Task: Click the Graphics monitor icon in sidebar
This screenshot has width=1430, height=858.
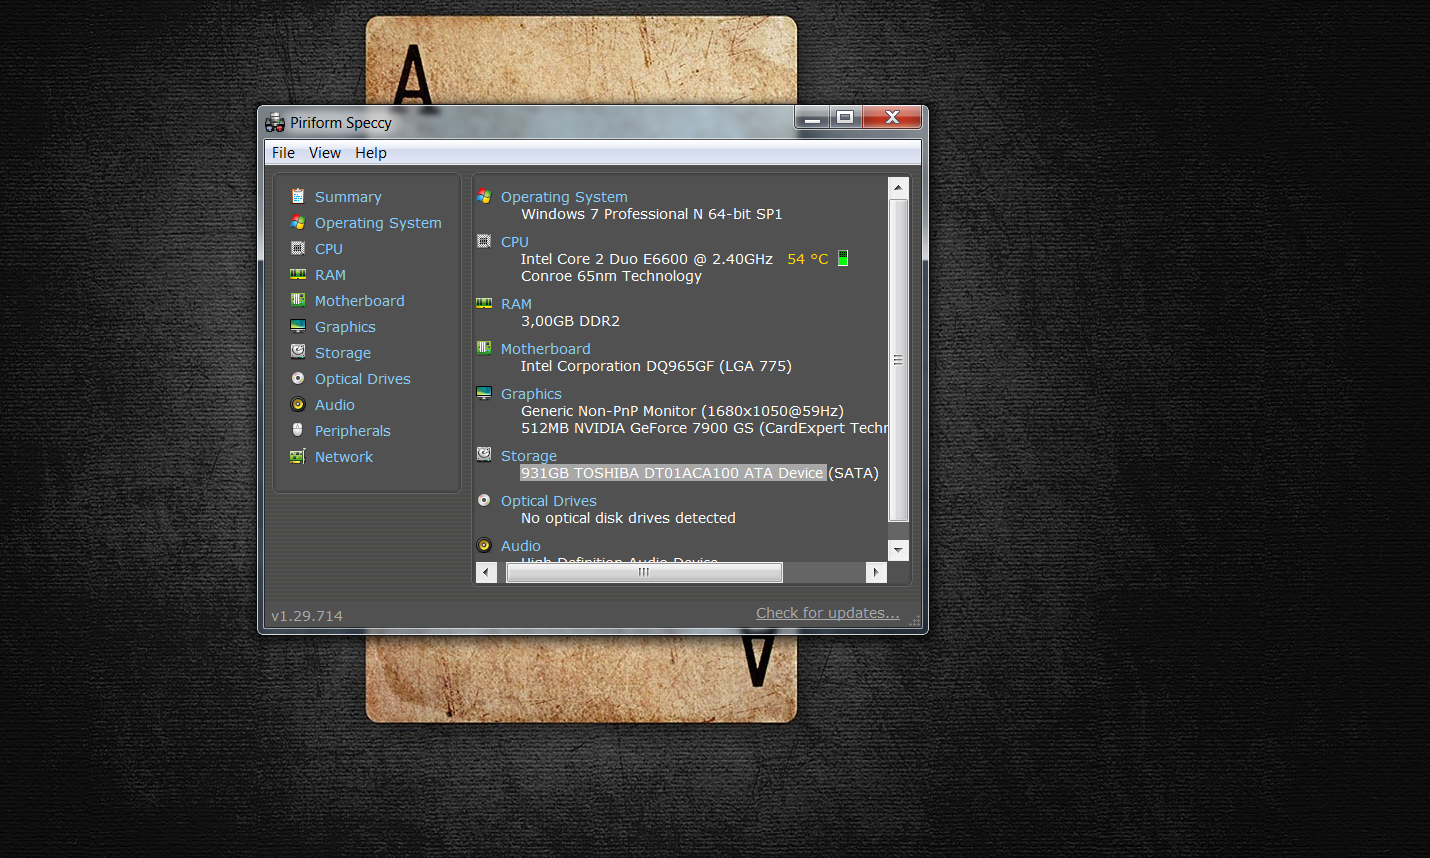Action: click(x=298, y=326)
